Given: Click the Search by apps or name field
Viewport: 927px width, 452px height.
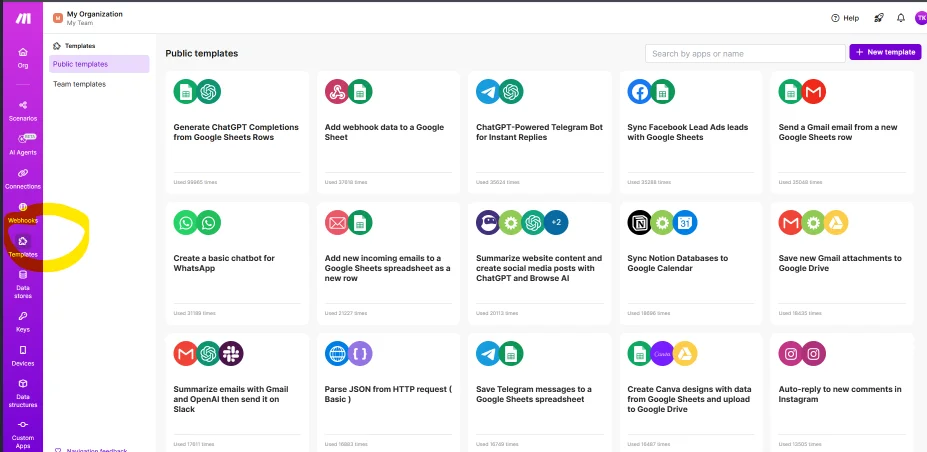Looking at the screenshot, I should [x=745, y=53].
